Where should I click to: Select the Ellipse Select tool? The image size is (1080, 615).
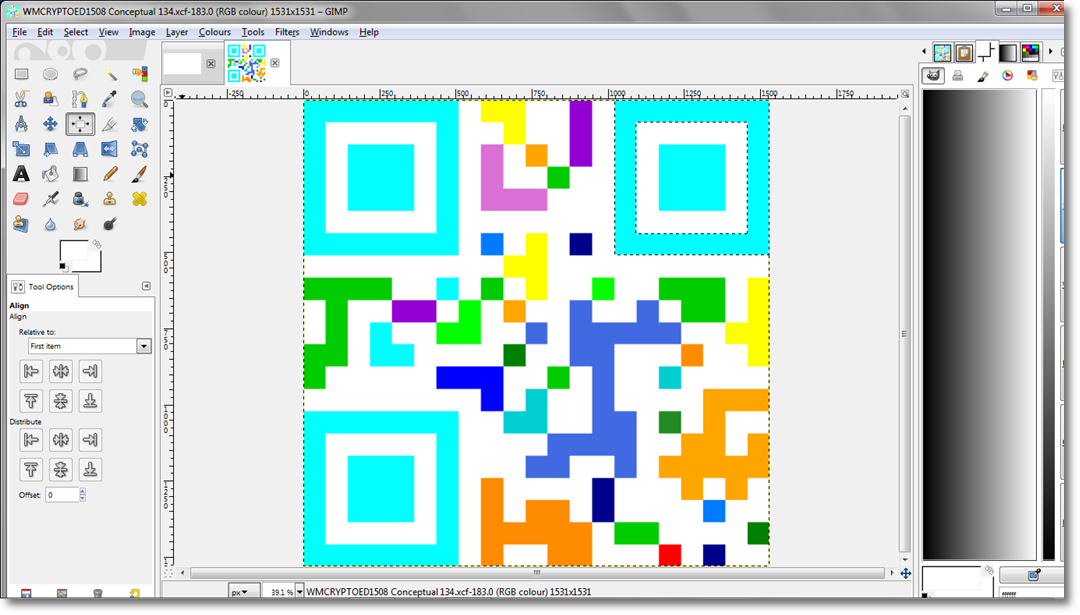pyautogui.click(x=50, y=74)
